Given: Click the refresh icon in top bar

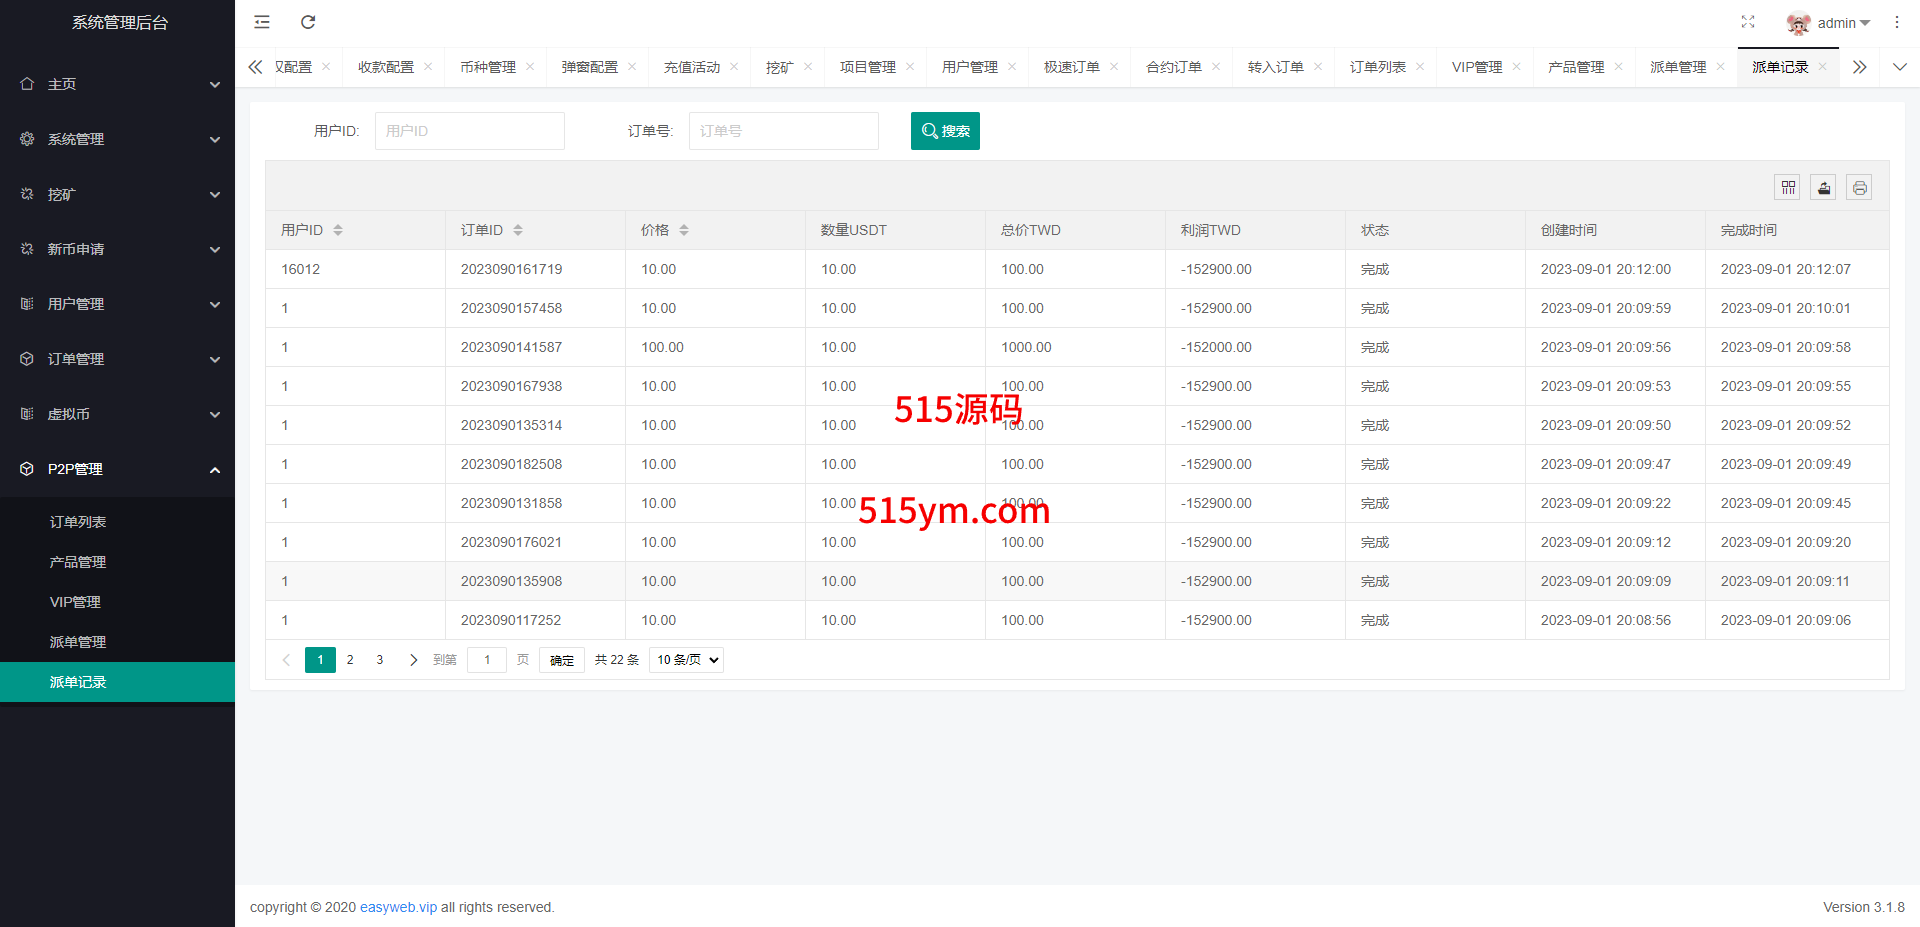Looking at the screenshot, I should (x=308, y=22).
